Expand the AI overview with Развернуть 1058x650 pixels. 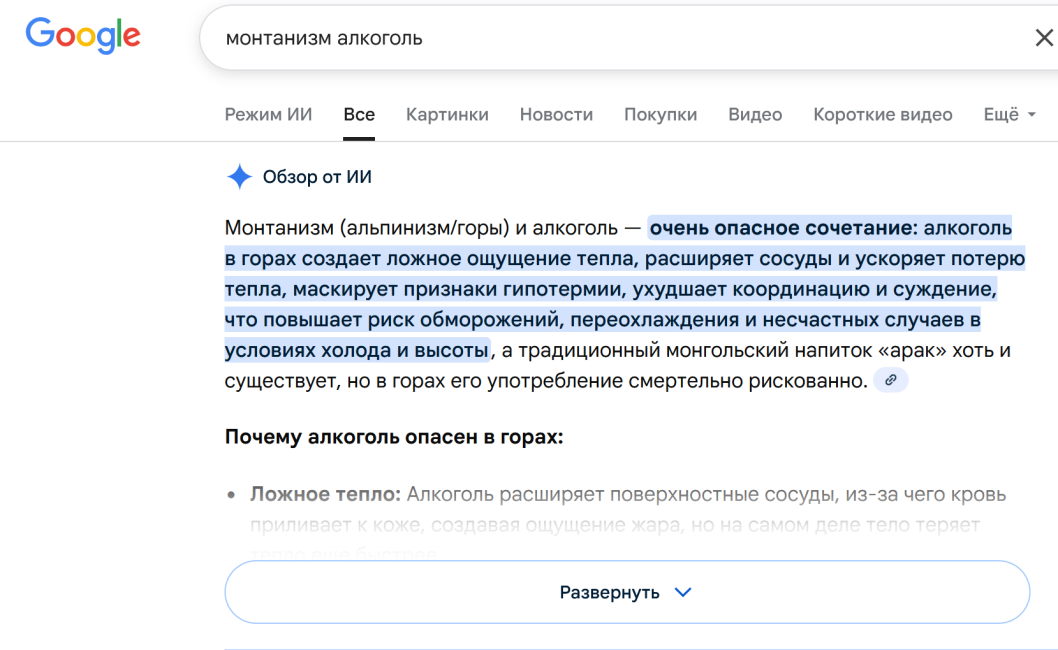(x=627, y=591)
